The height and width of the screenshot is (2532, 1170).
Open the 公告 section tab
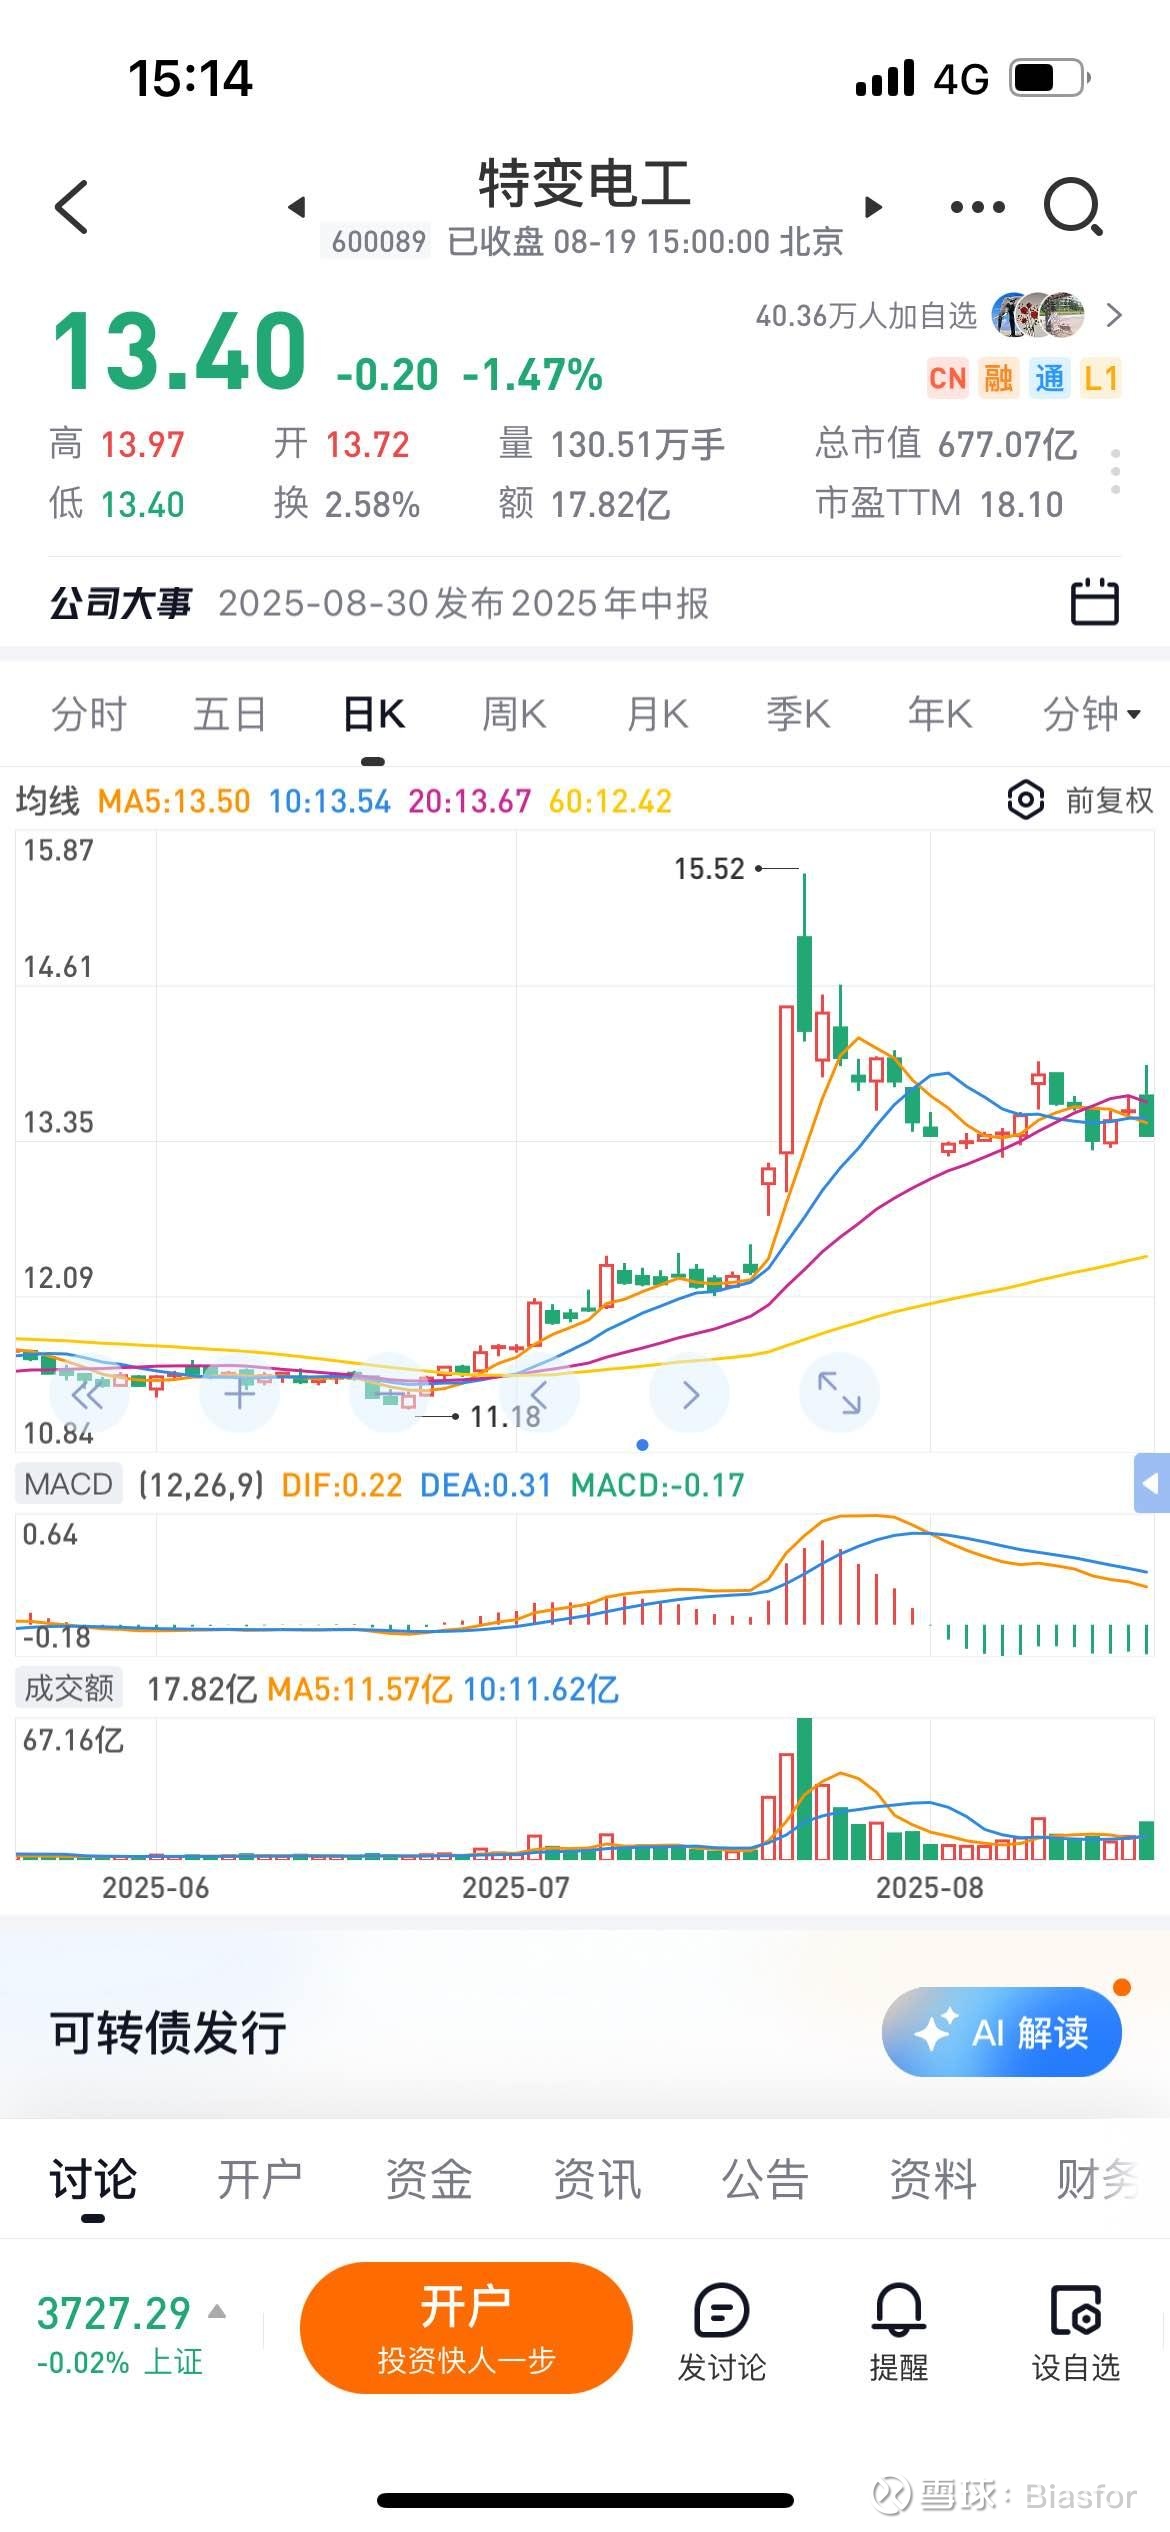[765, 2179]
